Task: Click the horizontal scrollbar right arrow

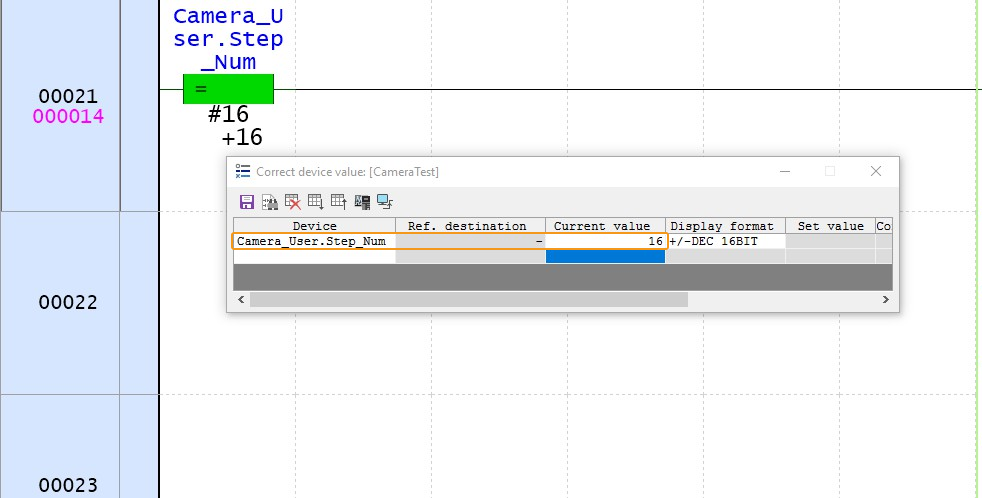Action: tap(885, 299)
